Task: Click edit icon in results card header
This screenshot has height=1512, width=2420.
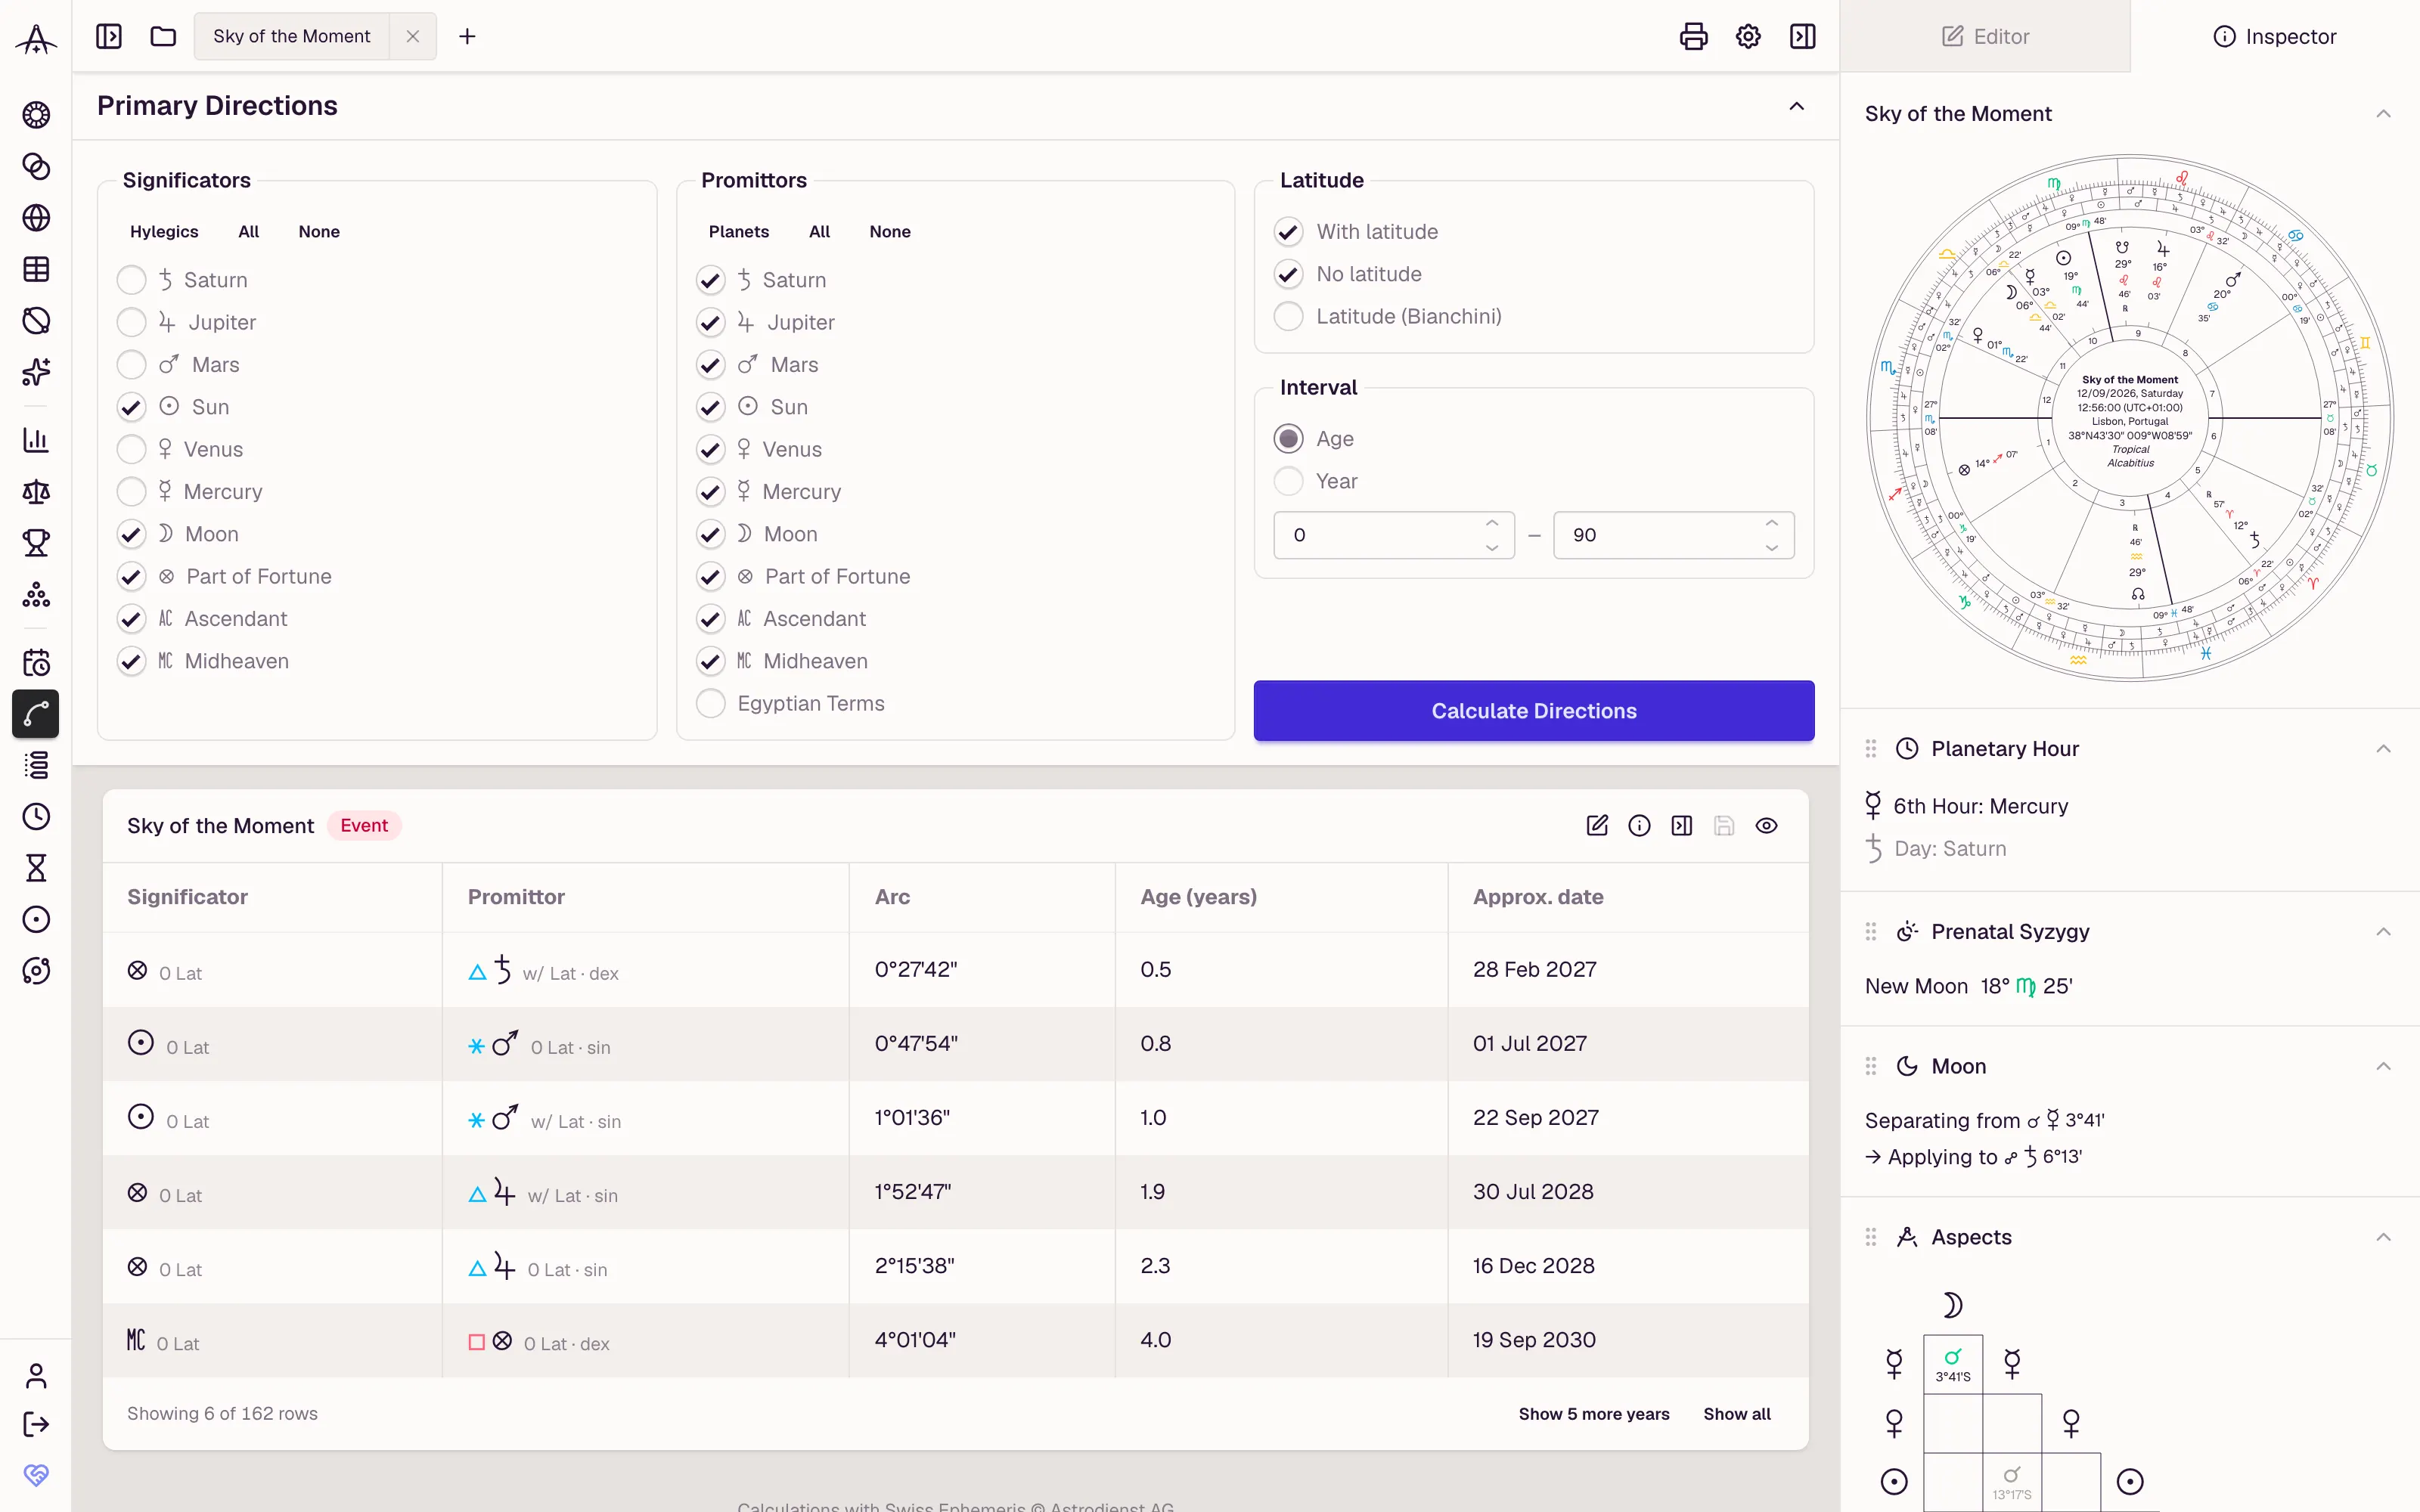Action: (1597, 825)
